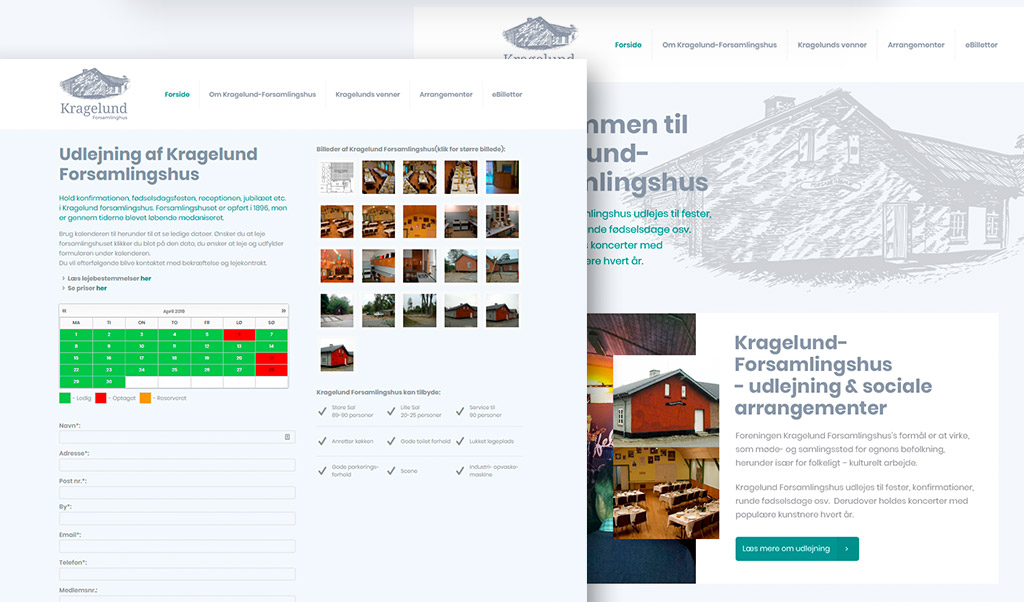This screenshot has width=1024, height=602.
Task: Click 'her' link after Se priser
Action: (101, 288)
